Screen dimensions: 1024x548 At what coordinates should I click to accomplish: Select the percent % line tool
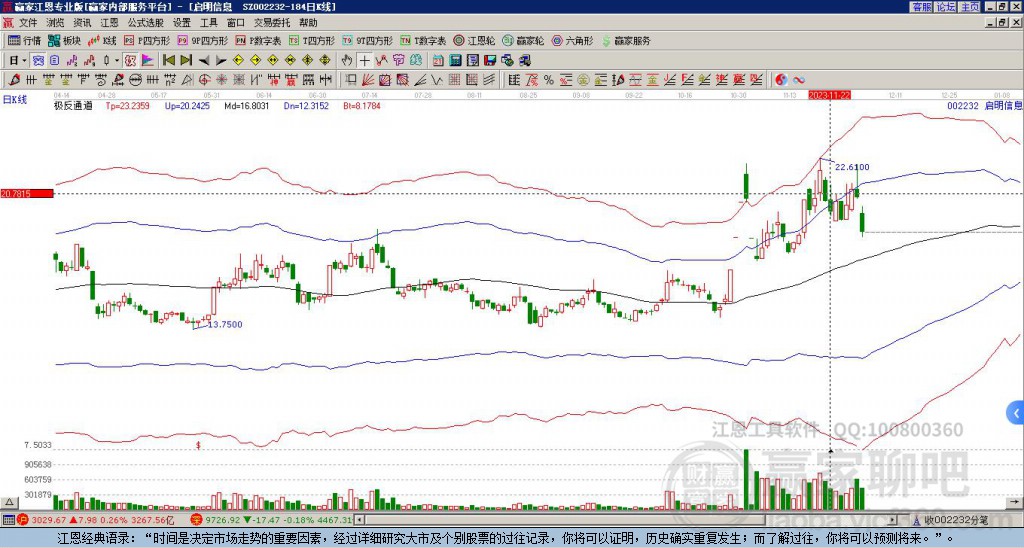point(549,80)
